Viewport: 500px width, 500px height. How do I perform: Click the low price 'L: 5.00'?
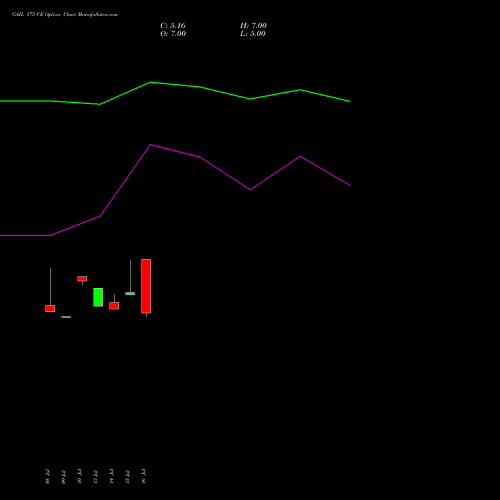[253, 34]
